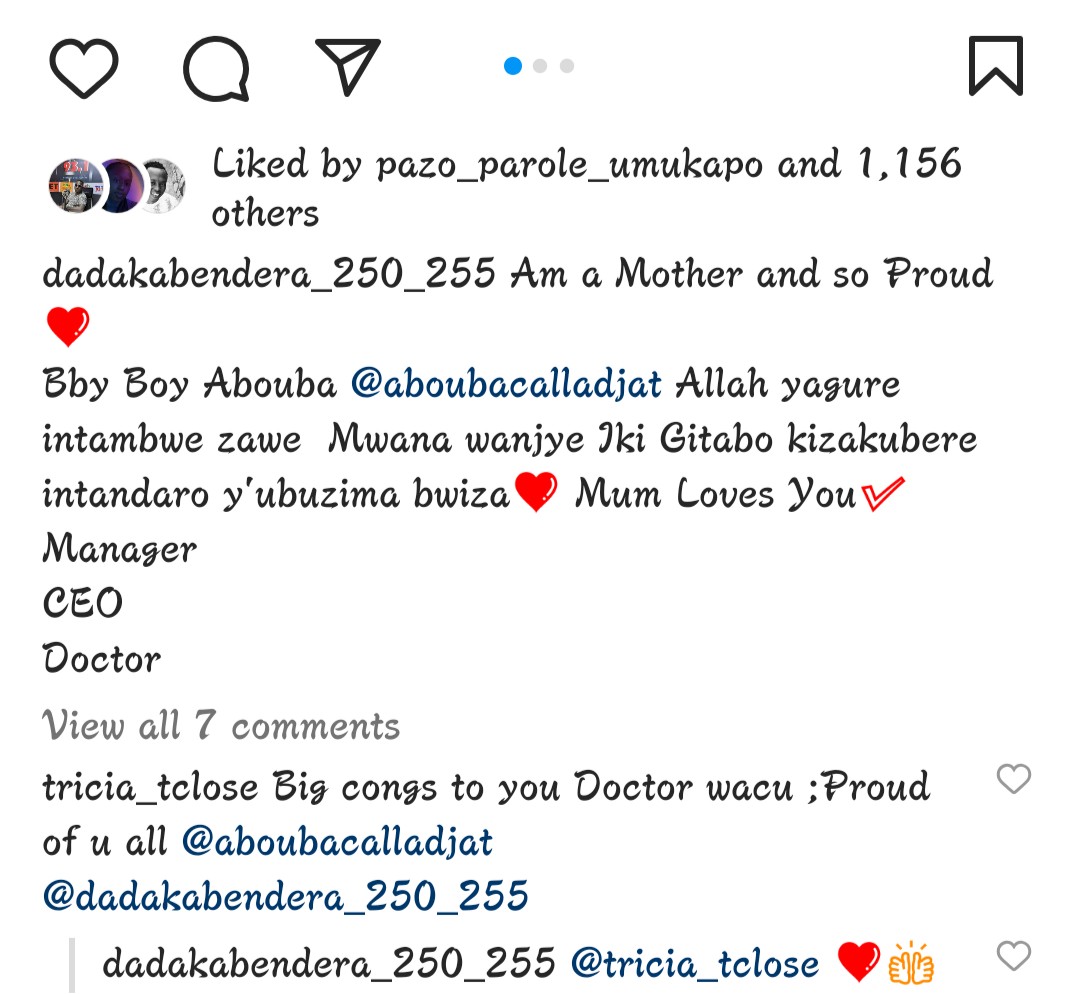Expand View all 7 comments
1080x994 pixels.
[x=221, y=725]
